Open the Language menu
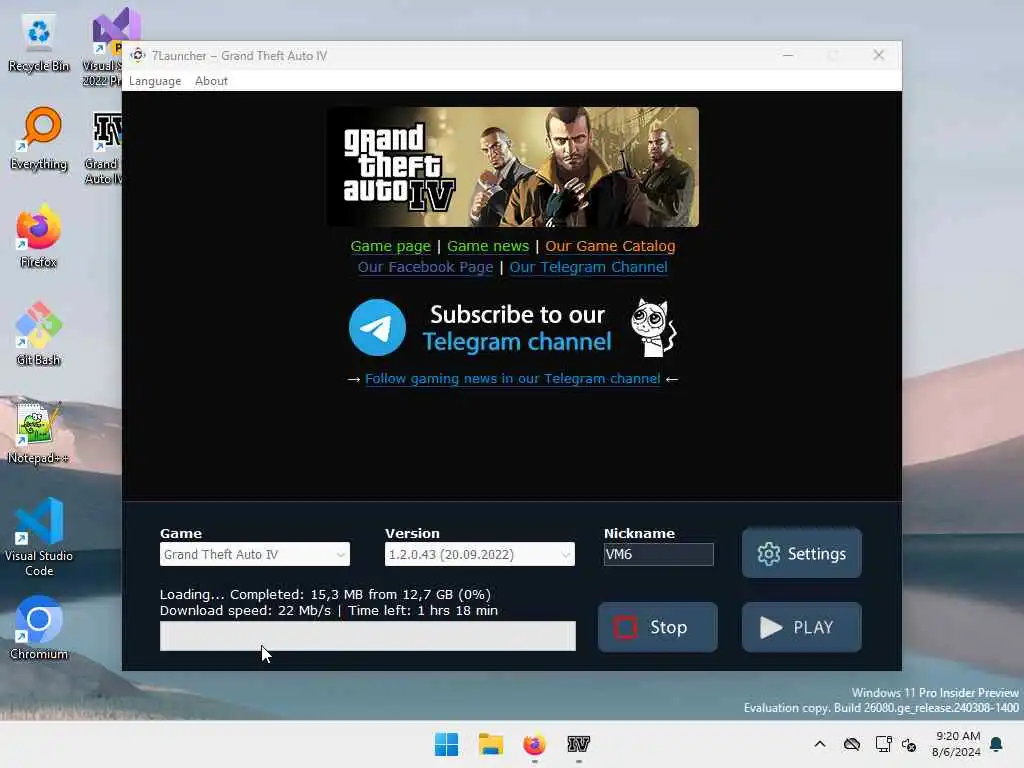 coord(155,81)
